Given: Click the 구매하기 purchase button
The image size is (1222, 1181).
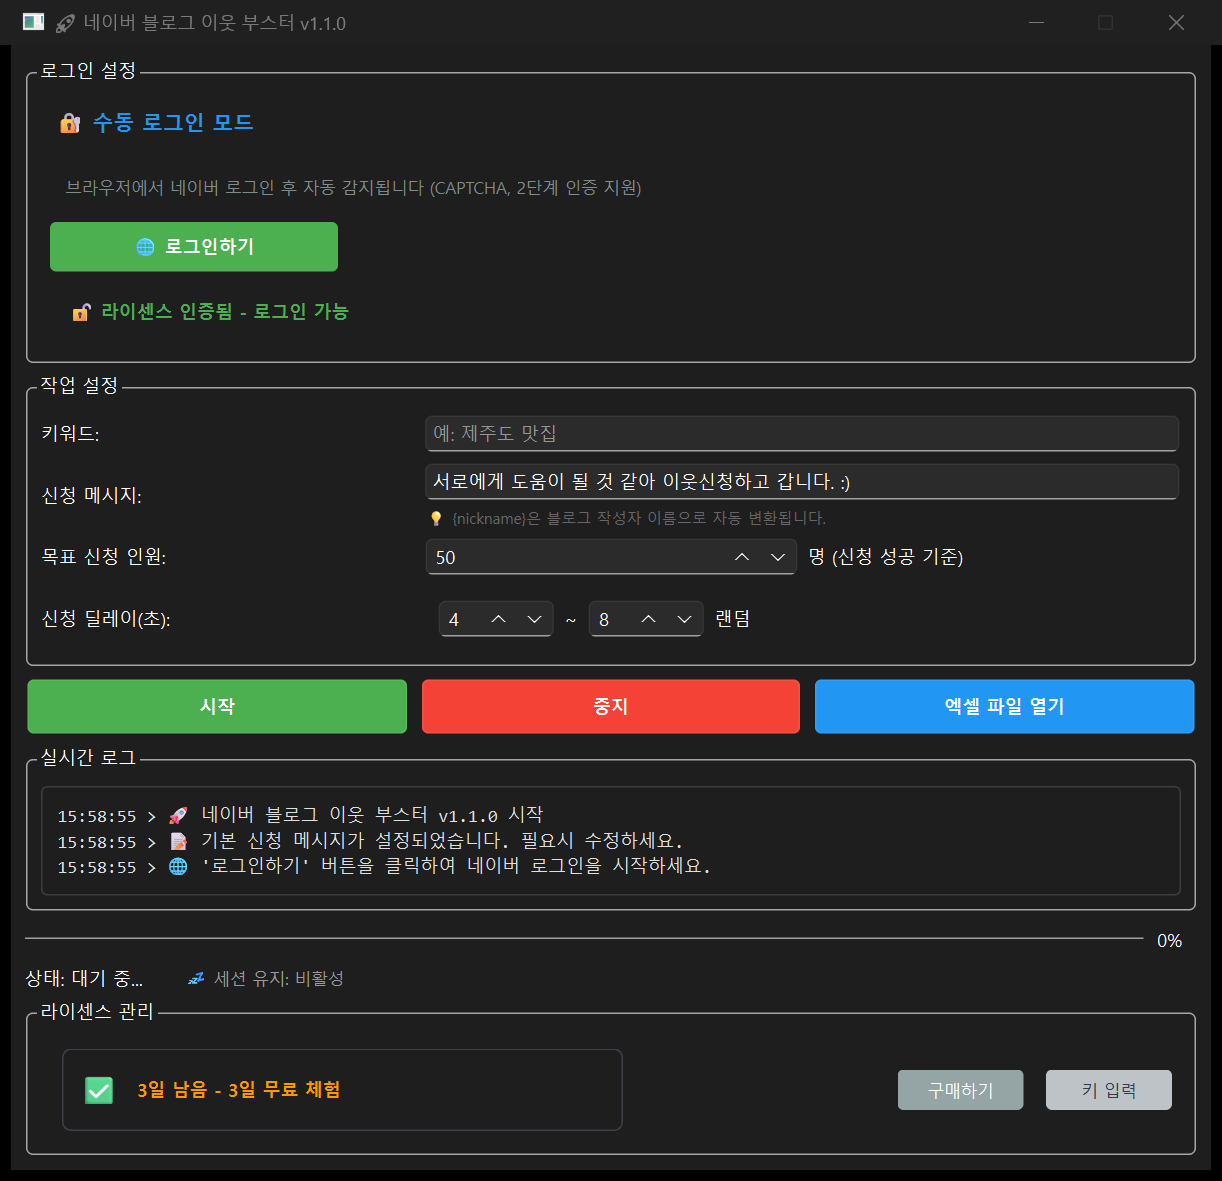Looking at the screenshot, I should pyautogui.click(x=961, y=1090).
